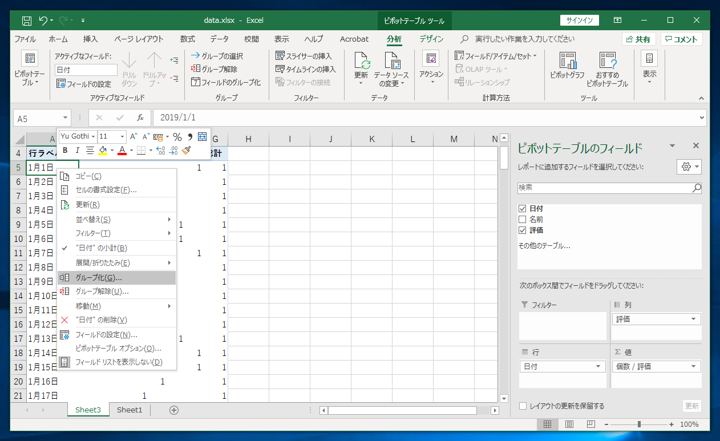Click the Comments button

(x=681, y=40)
